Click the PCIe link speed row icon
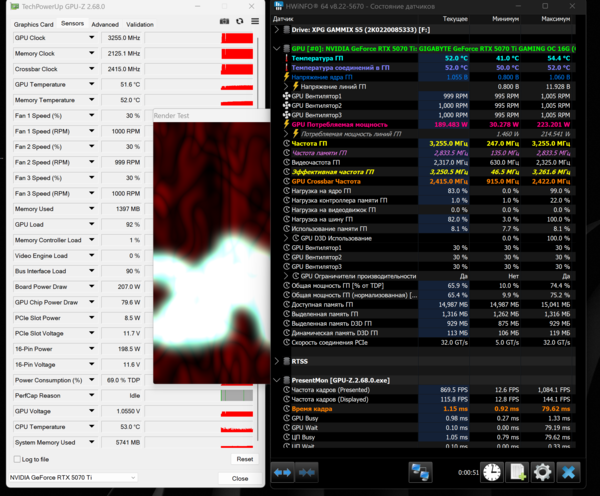 tap(286, 343)
